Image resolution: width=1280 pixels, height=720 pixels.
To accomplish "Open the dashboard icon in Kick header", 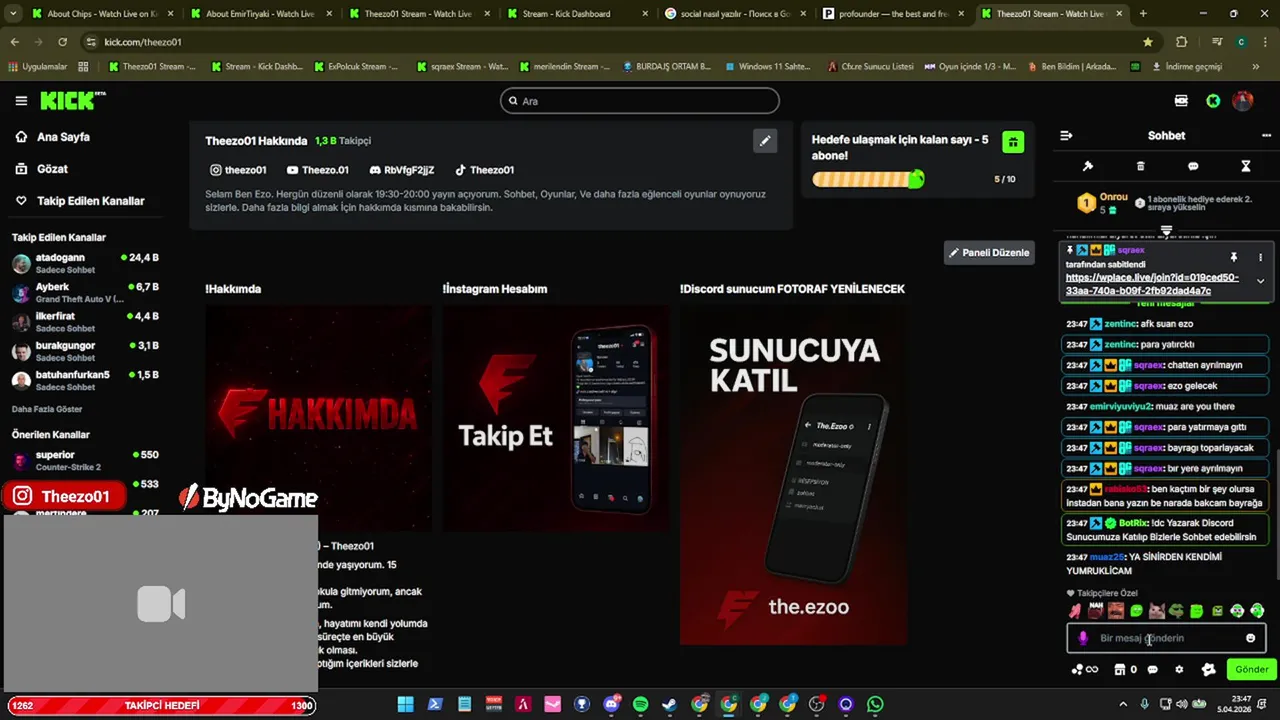I will click(x=1181, y=101).
